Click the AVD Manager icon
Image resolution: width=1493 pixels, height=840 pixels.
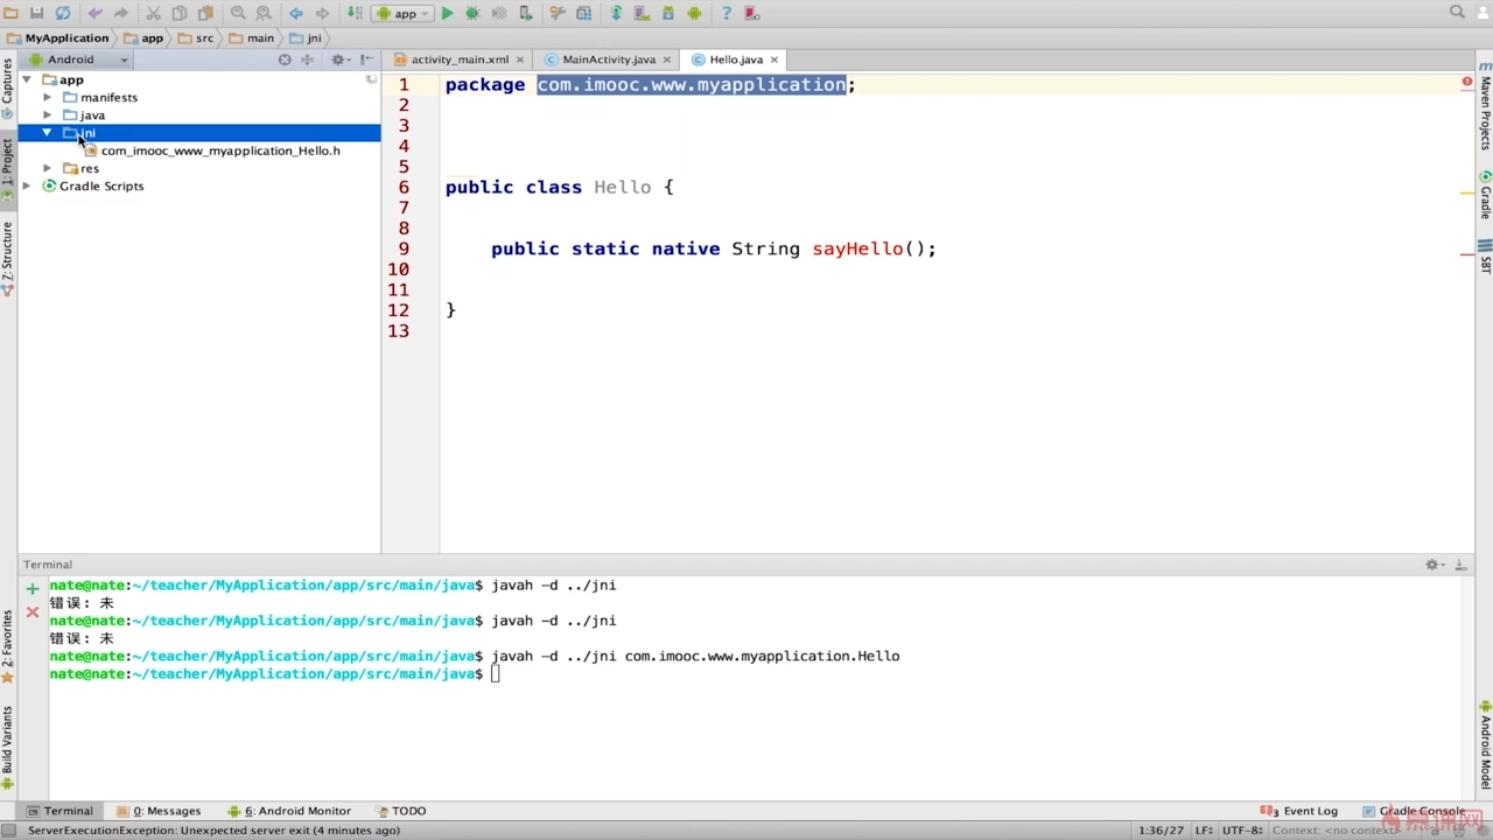pos(642,13)
